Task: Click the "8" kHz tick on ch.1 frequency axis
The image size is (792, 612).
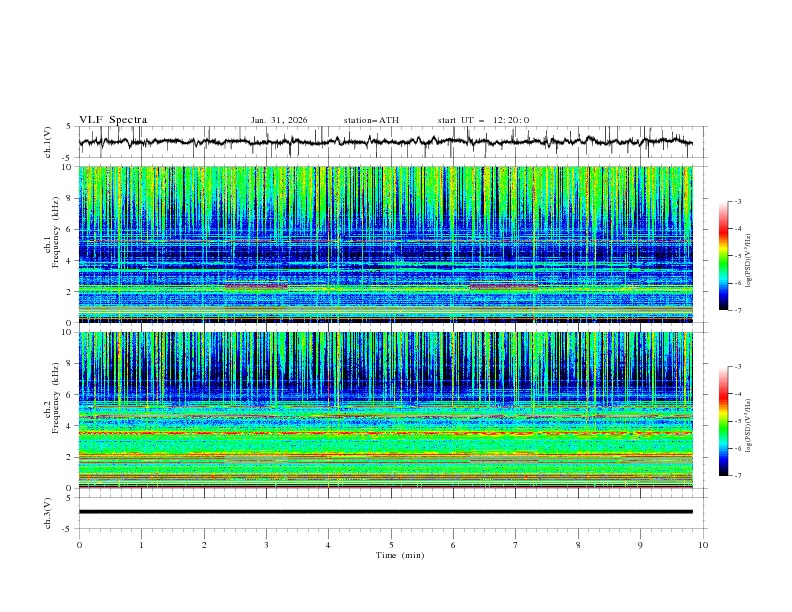Action: [70, 198]
